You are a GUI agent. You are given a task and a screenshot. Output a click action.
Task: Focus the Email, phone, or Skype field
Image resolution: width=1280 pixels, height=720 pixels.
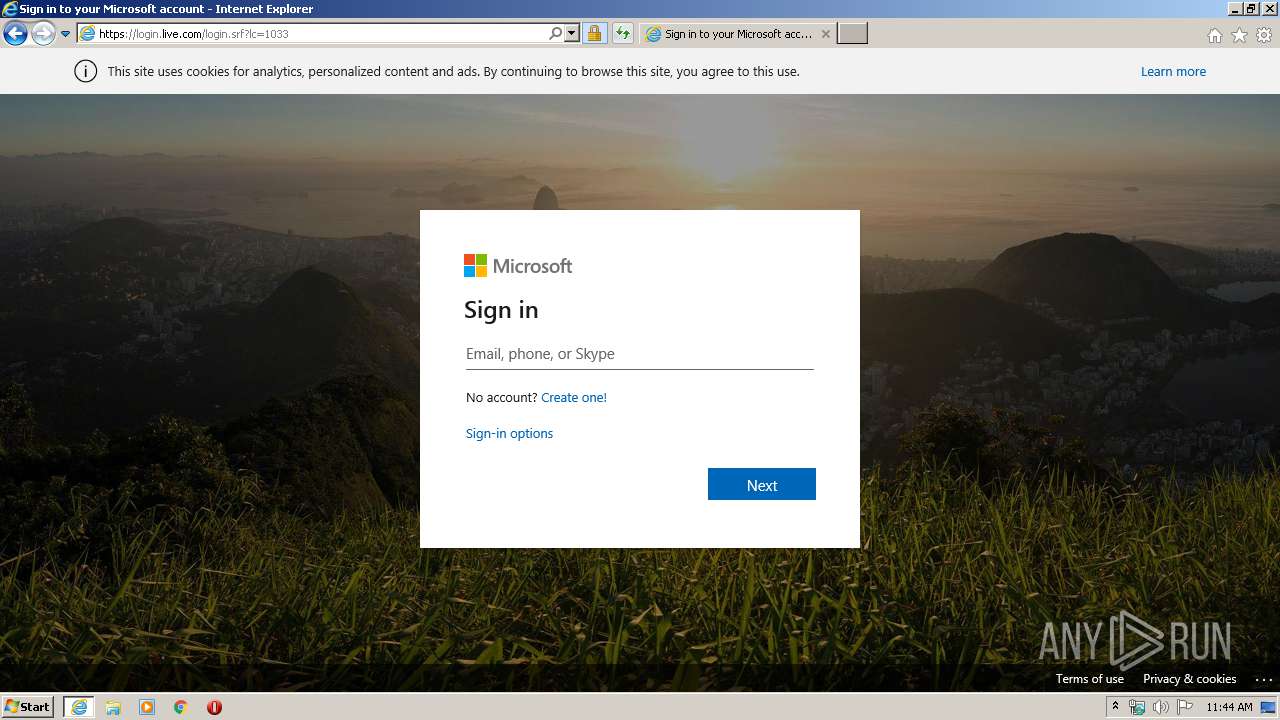(640, 354)
